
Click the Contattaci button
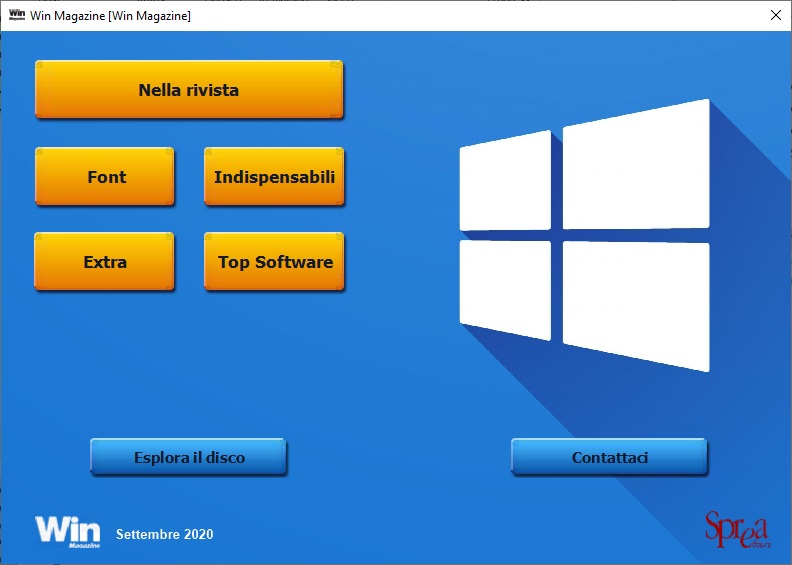pyautogui.click(x=609, y=457)
